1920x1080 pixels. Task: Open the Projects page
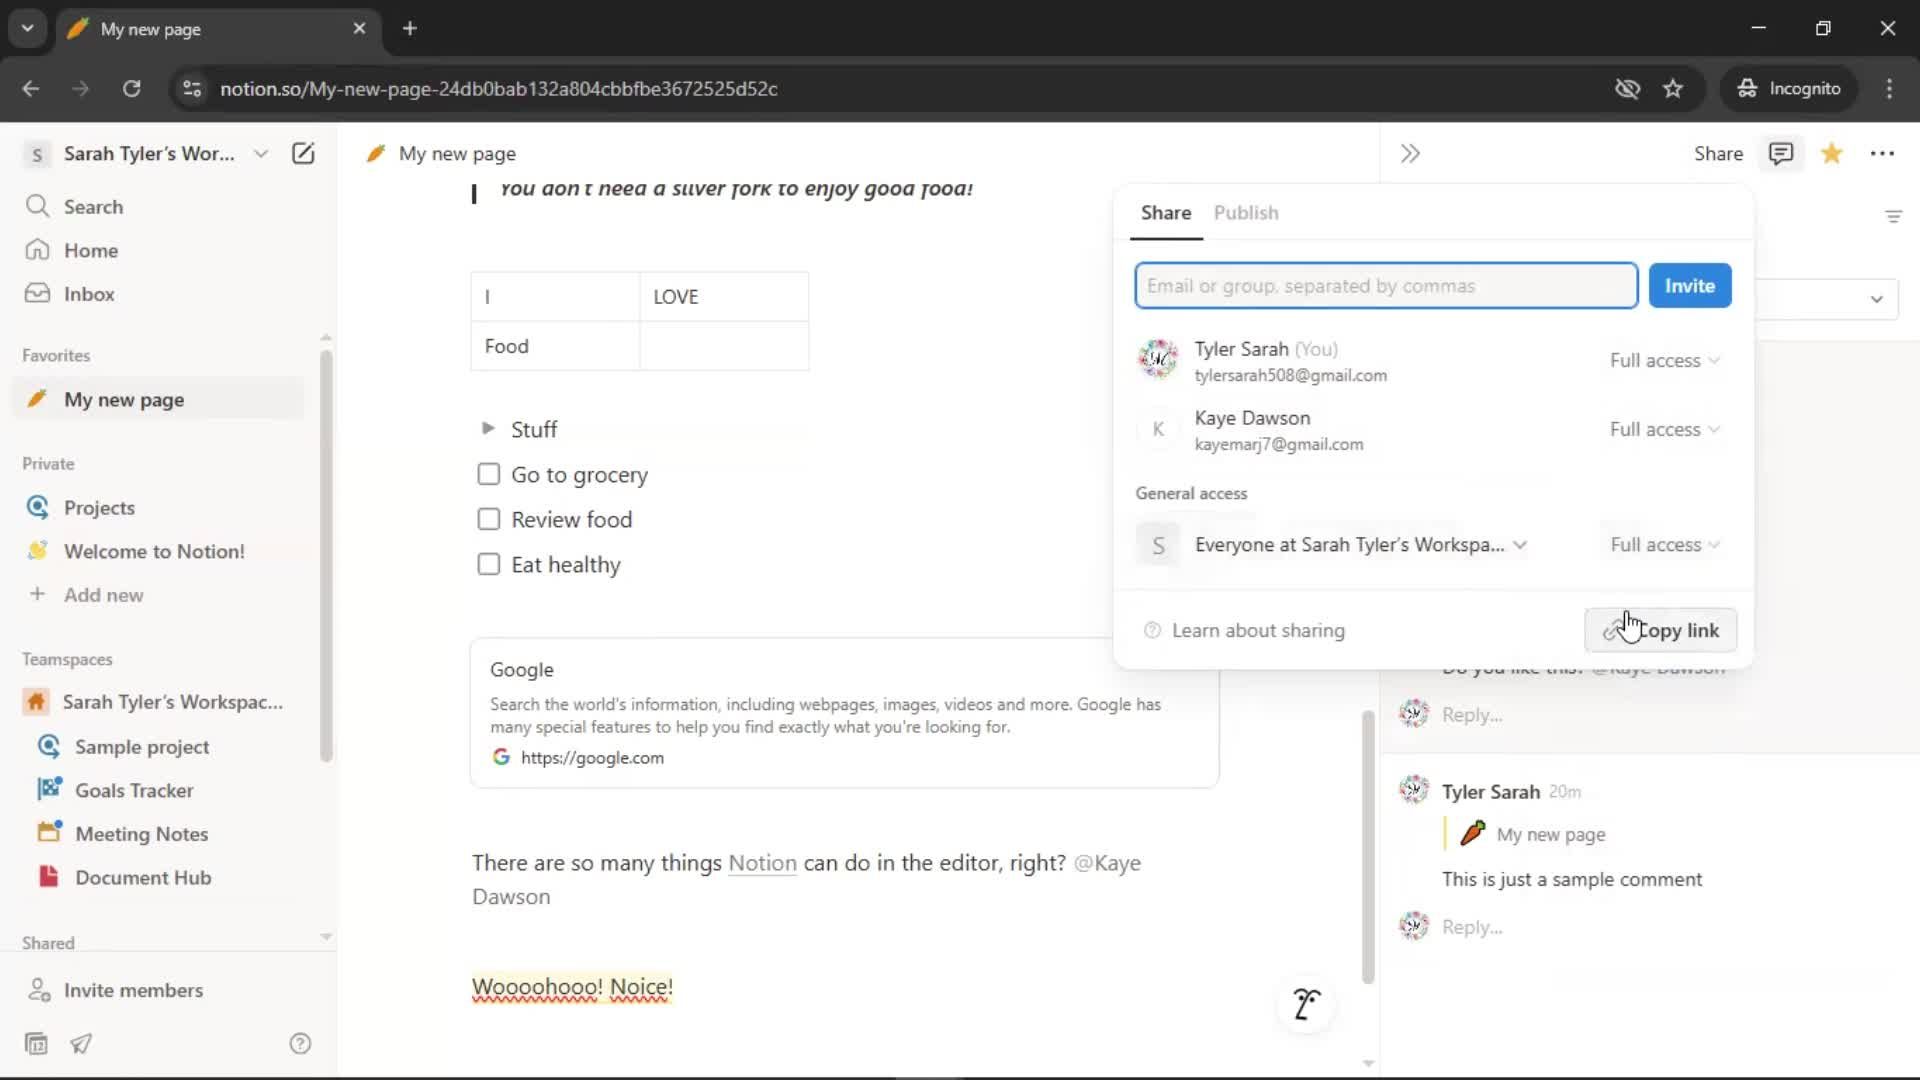tap(99, 507)
